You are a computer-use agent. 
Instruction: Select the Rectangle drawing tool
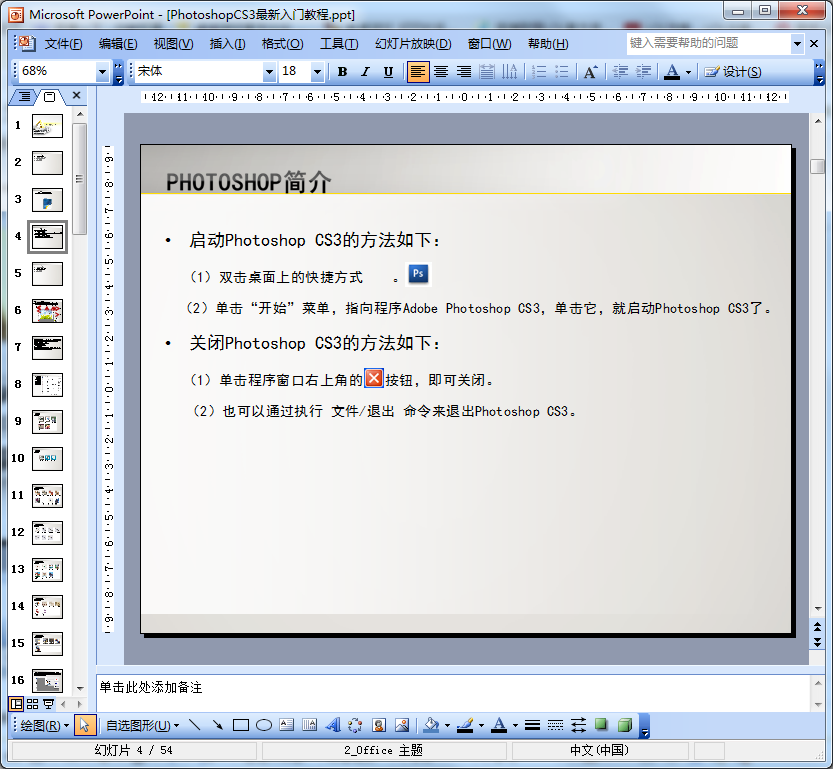(x=241, y=726)
